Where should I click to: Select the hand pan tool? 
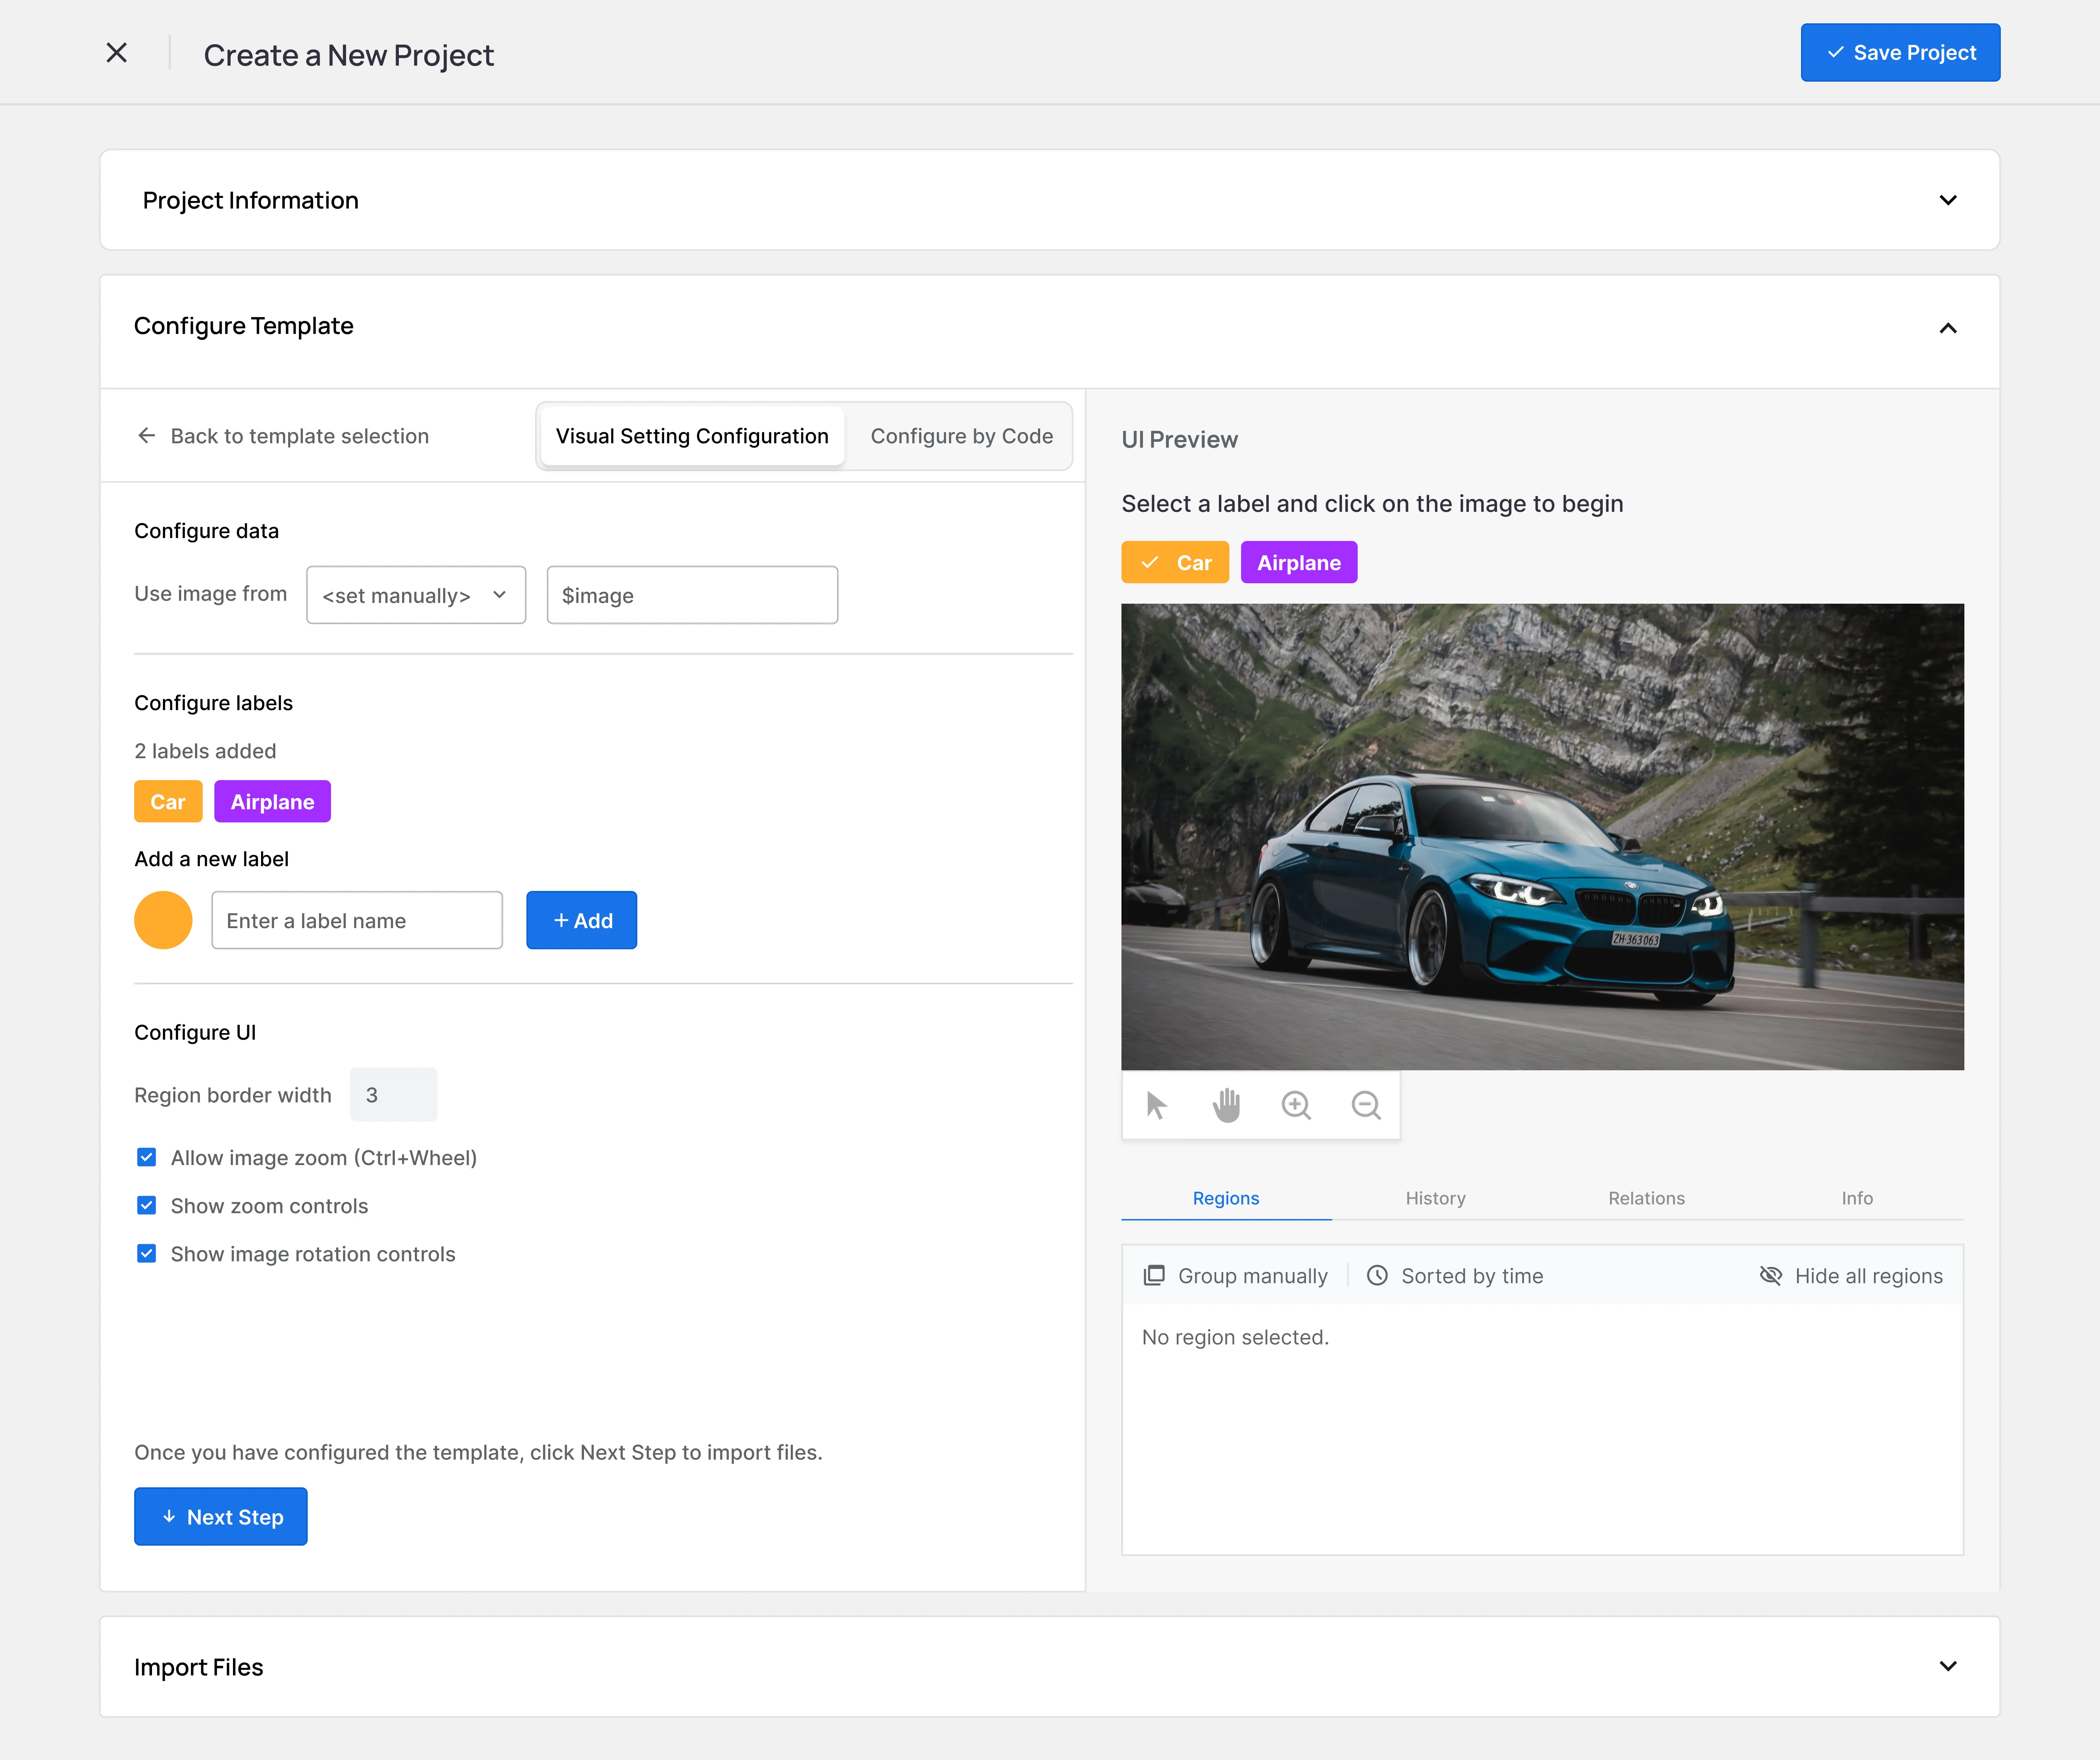click(x=1226, y=1105)
